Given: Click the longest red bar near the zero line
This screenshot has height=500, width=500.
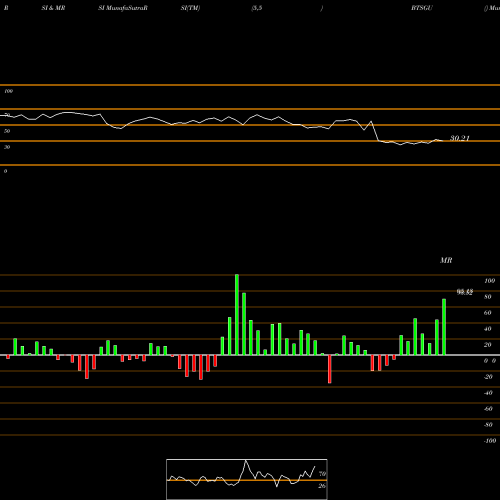Looking at the screenshot, I should pos(330,369).
